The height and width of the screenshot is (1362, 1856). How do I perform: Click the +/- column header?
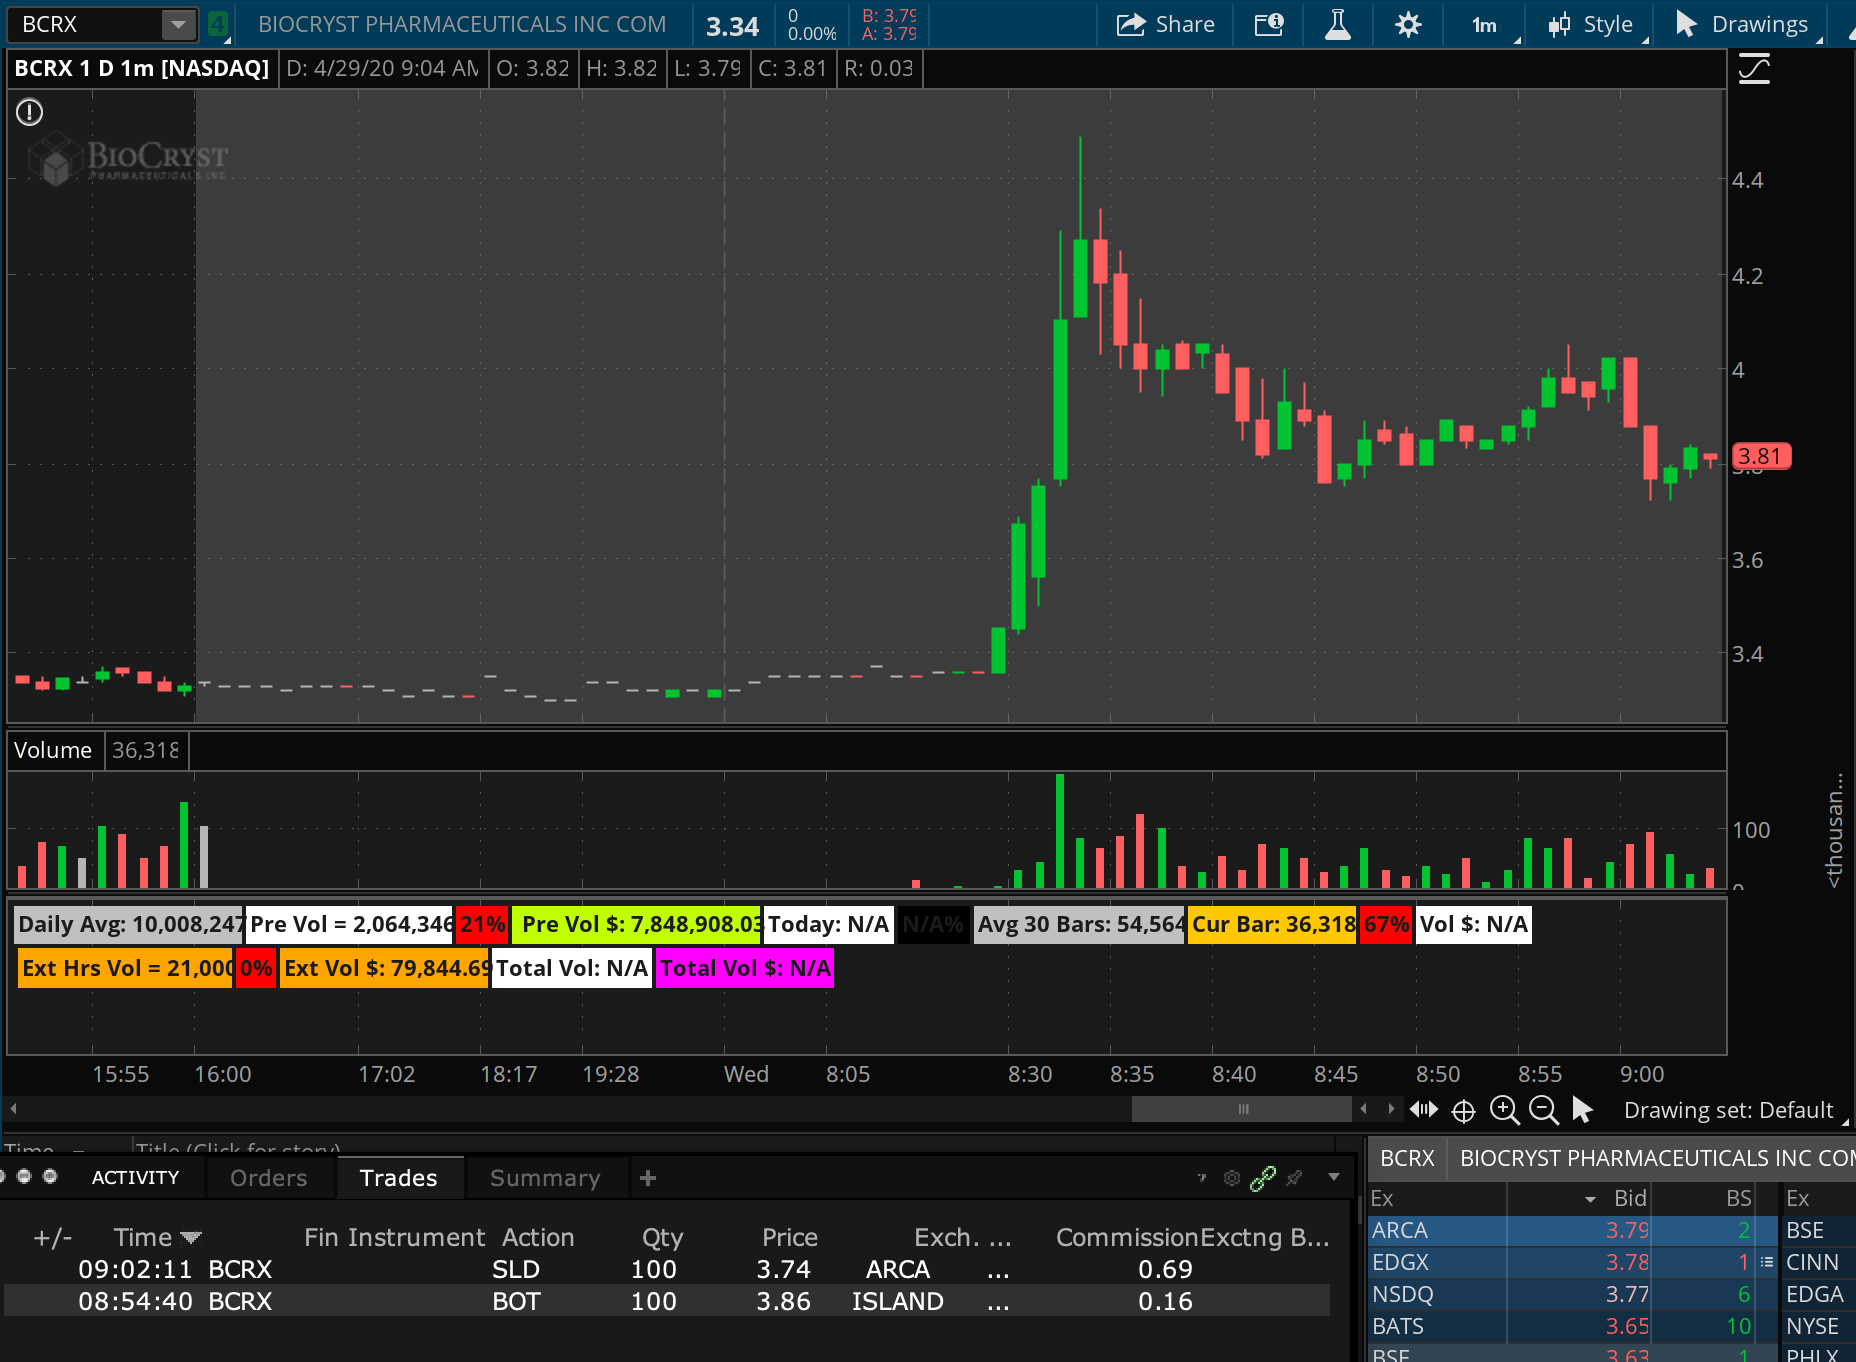[52, 1237]
